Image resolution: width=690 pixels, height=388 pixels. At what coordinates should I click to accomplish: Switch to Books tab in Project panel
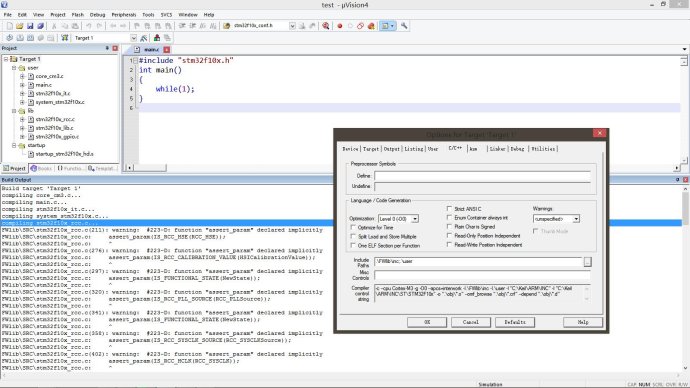point(41,168)
